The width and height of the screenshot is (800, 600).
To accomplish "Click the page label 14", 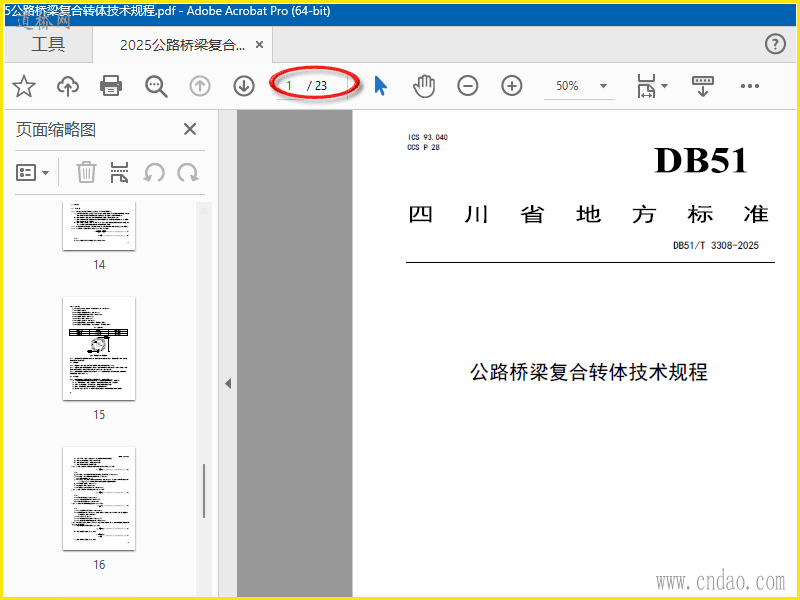I will tap(99, 264).
